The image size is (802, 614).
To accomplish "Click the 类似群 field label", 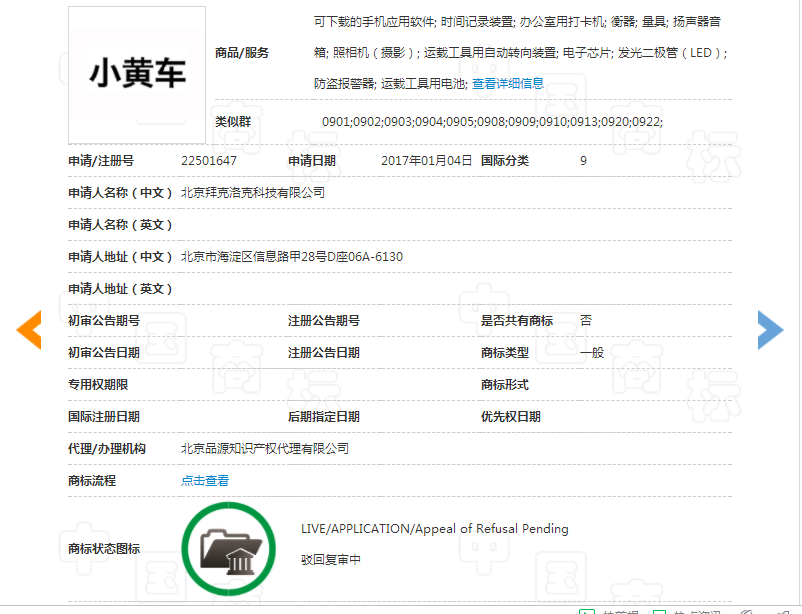I will [x=233, y=122].
